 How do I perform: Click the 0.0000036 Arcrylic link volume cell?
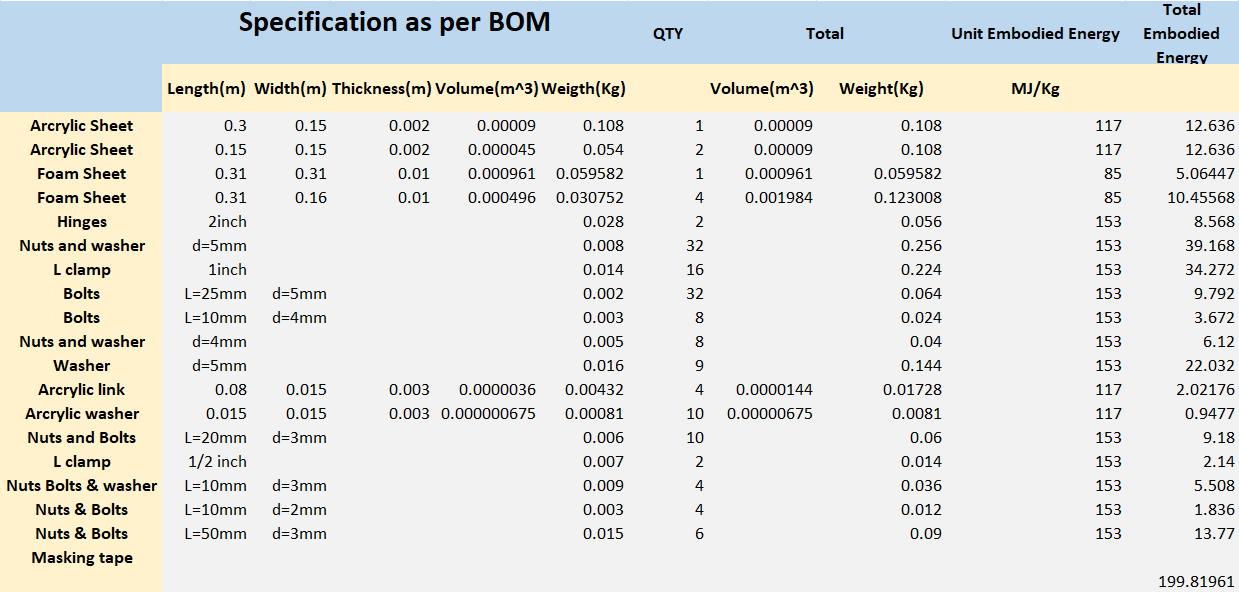point(497,390)
